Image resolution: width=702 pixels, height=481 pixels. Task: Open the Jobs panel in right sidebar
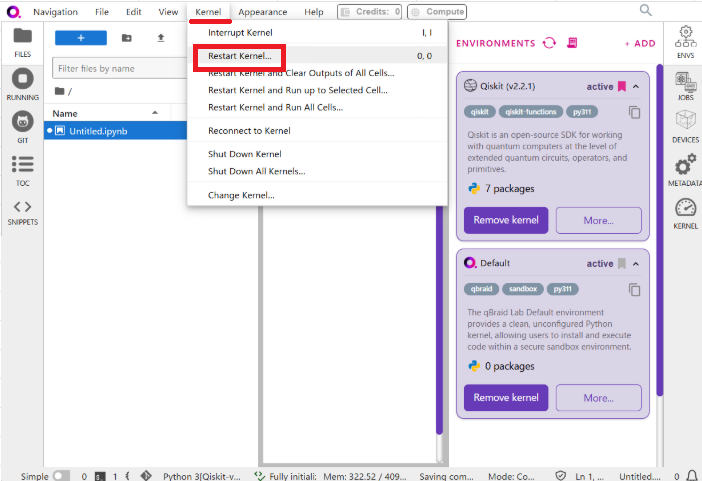(685, 82)
